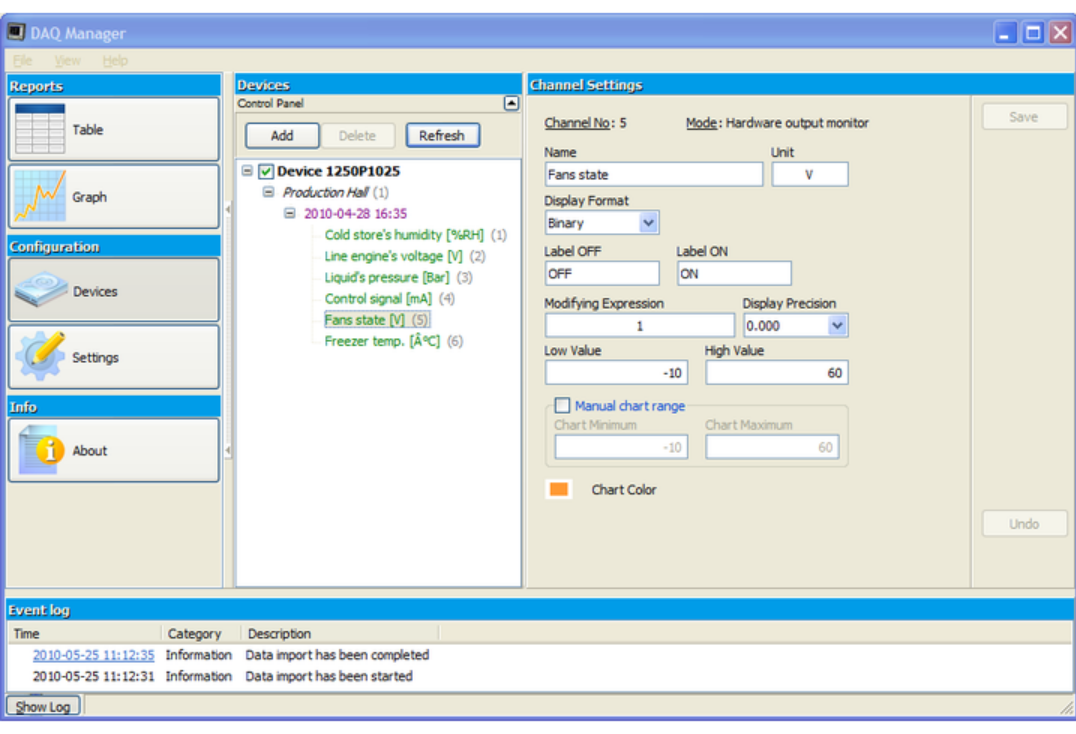This screenshot has width=1076, height=734.
Task: Open the File menu
Action: pyautogui.click(x=23, y=60)
